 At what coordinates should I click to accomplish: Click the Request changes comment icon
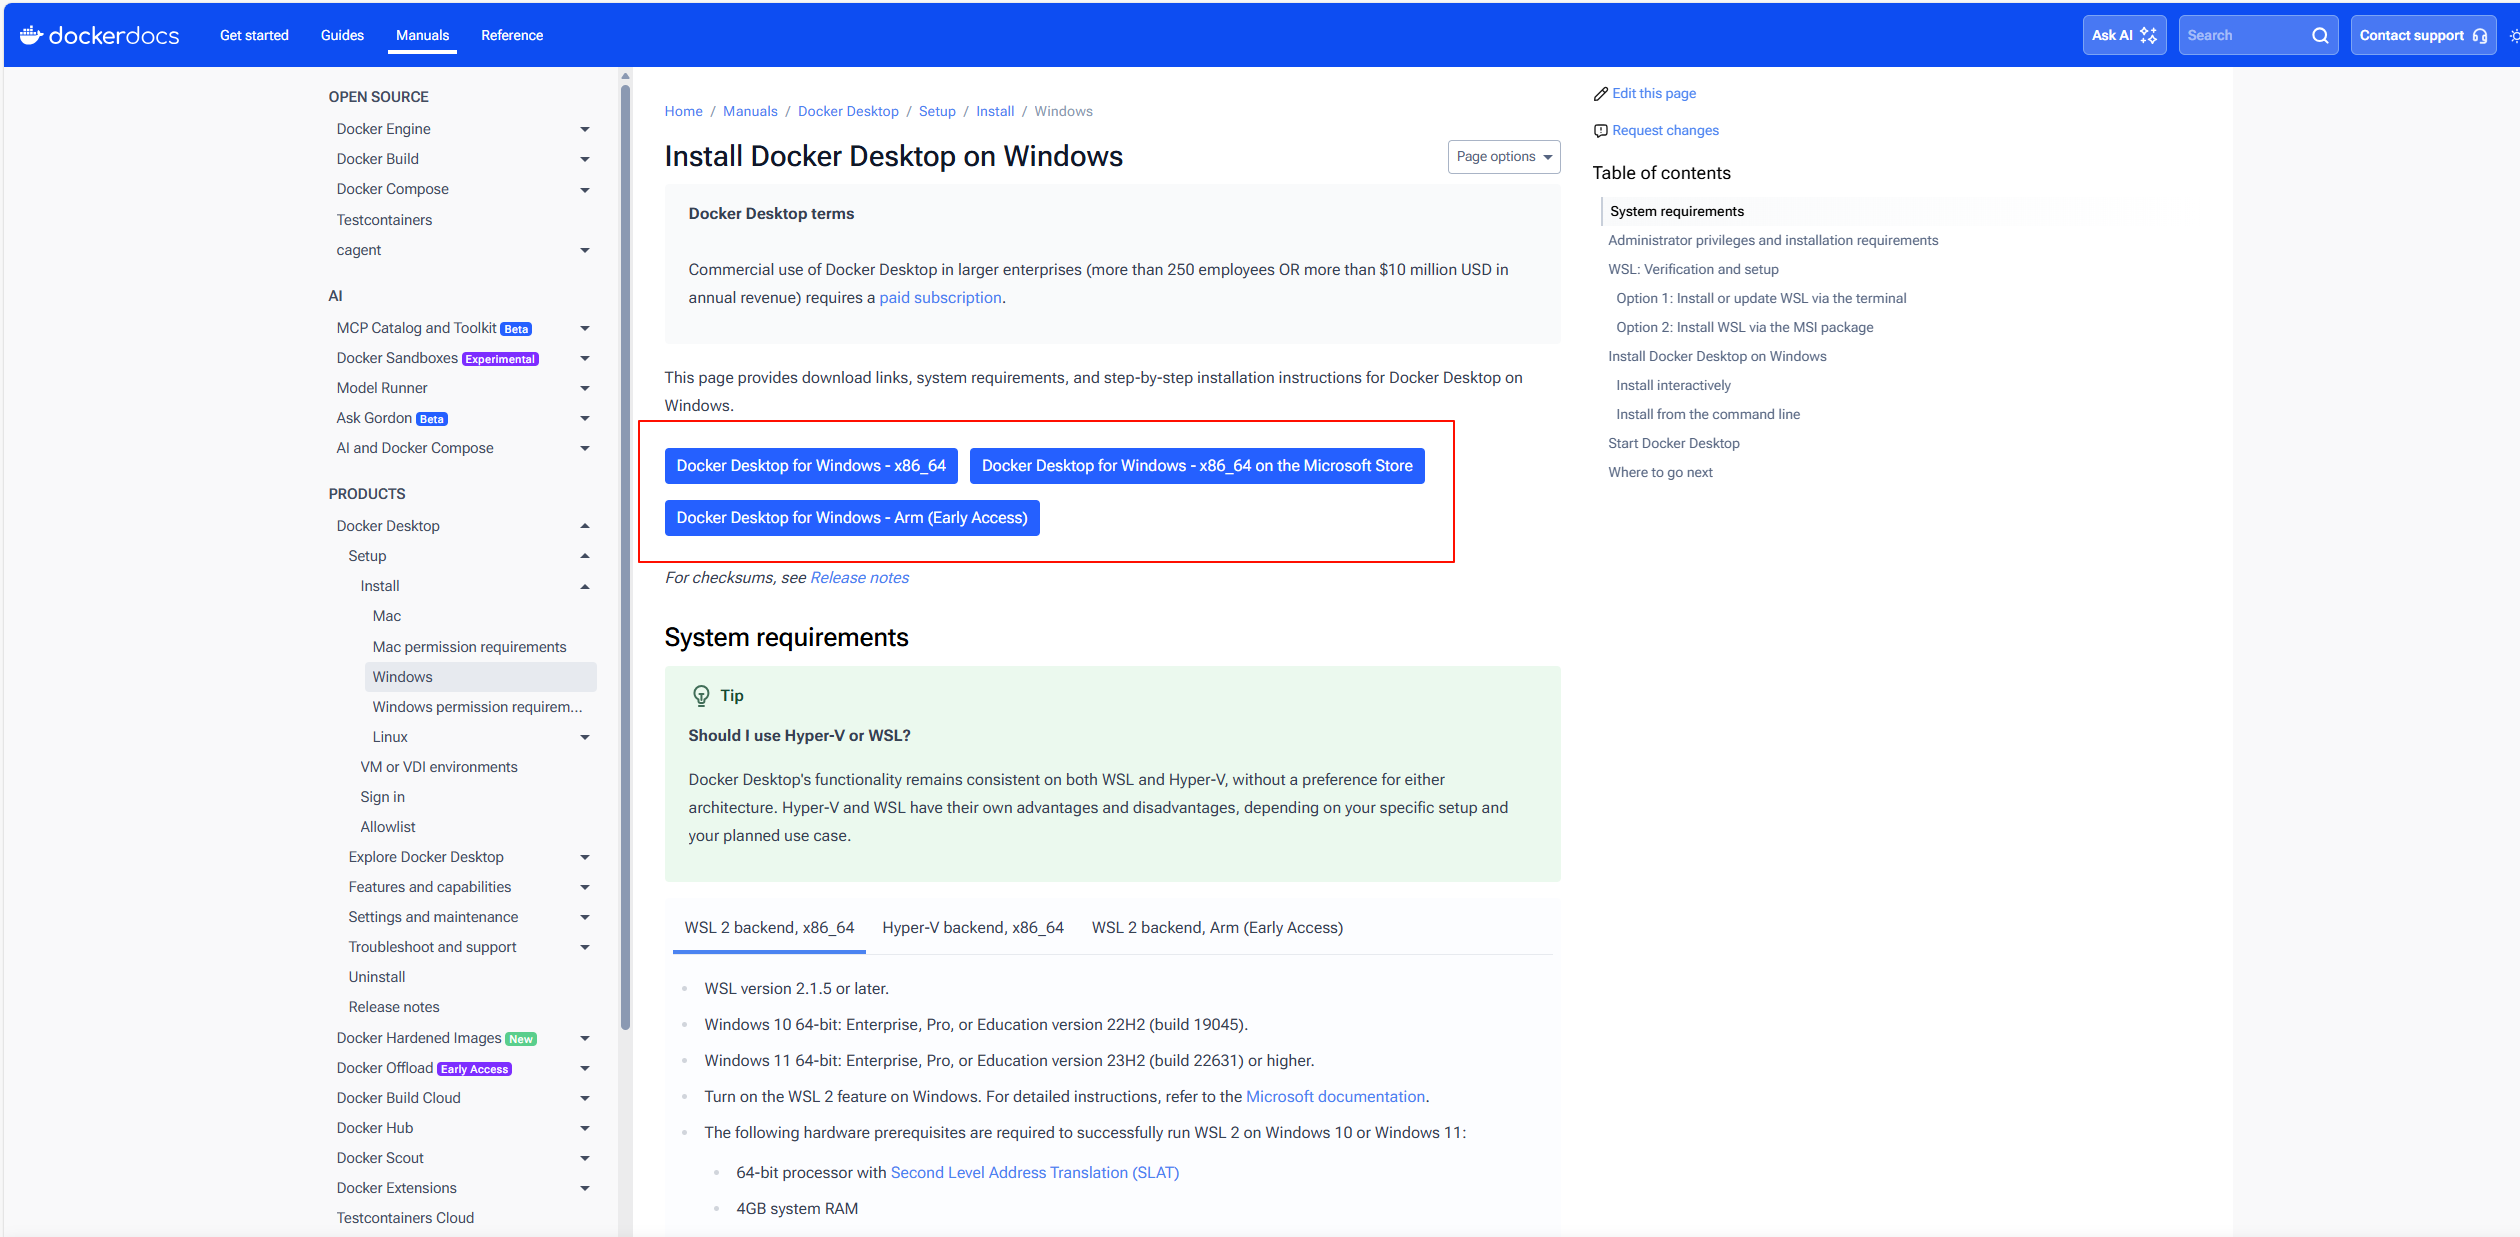pos(1601,130)
